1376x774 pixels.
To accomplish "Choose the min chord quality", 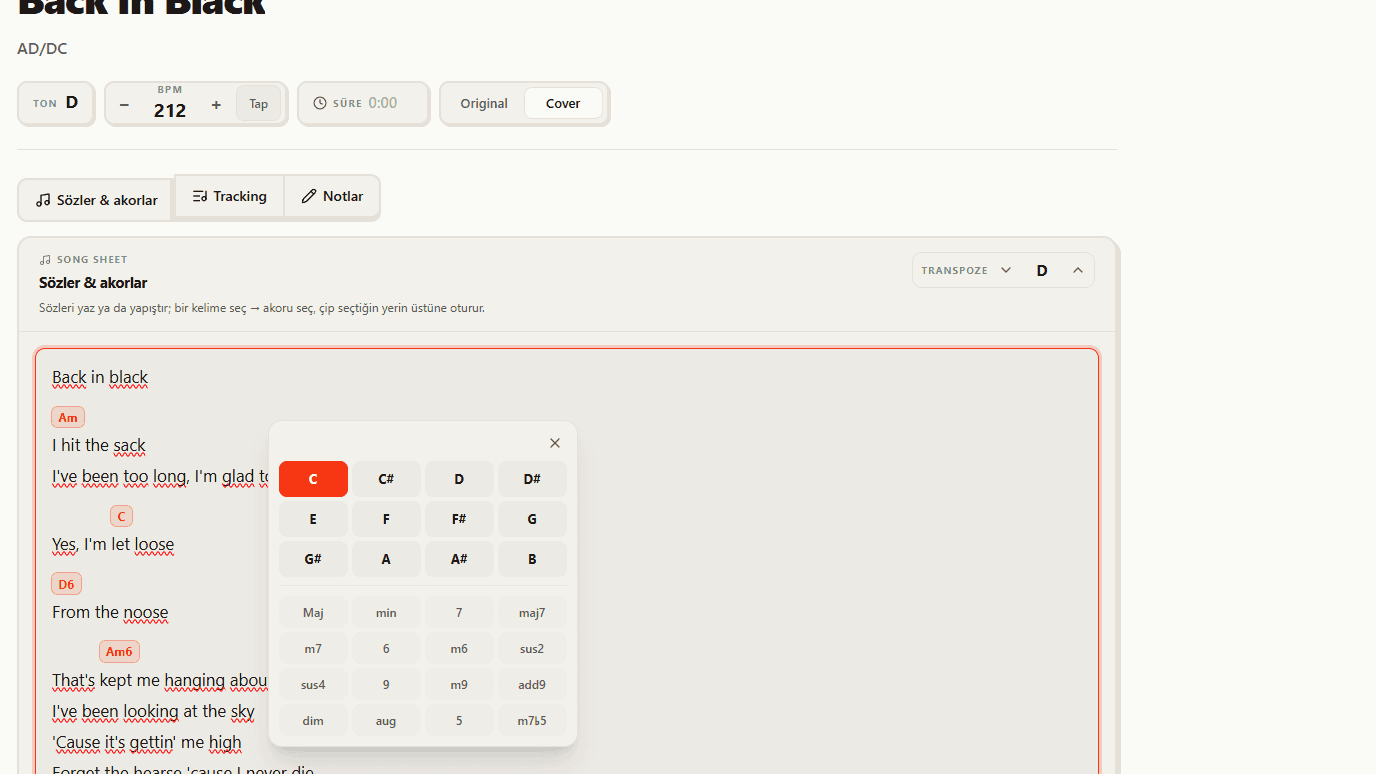I will [386, 613].
